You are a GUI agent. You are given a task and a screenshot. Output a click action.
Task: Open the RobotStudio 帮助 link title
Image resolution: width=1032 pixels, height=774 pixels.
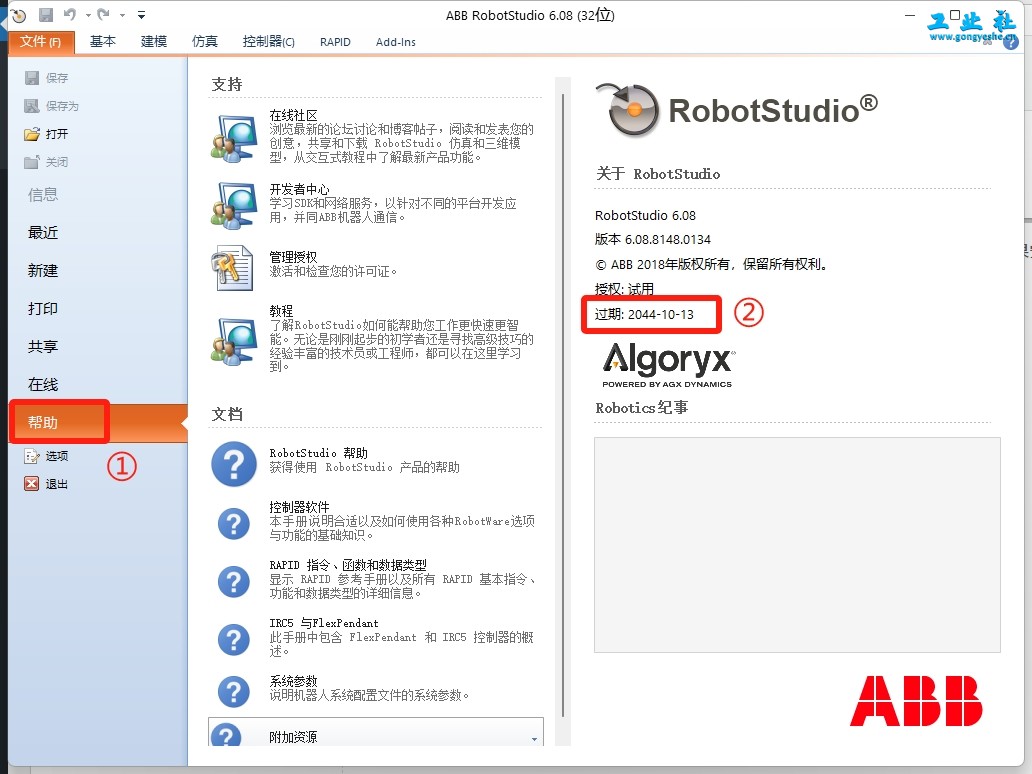pos(319,453)
